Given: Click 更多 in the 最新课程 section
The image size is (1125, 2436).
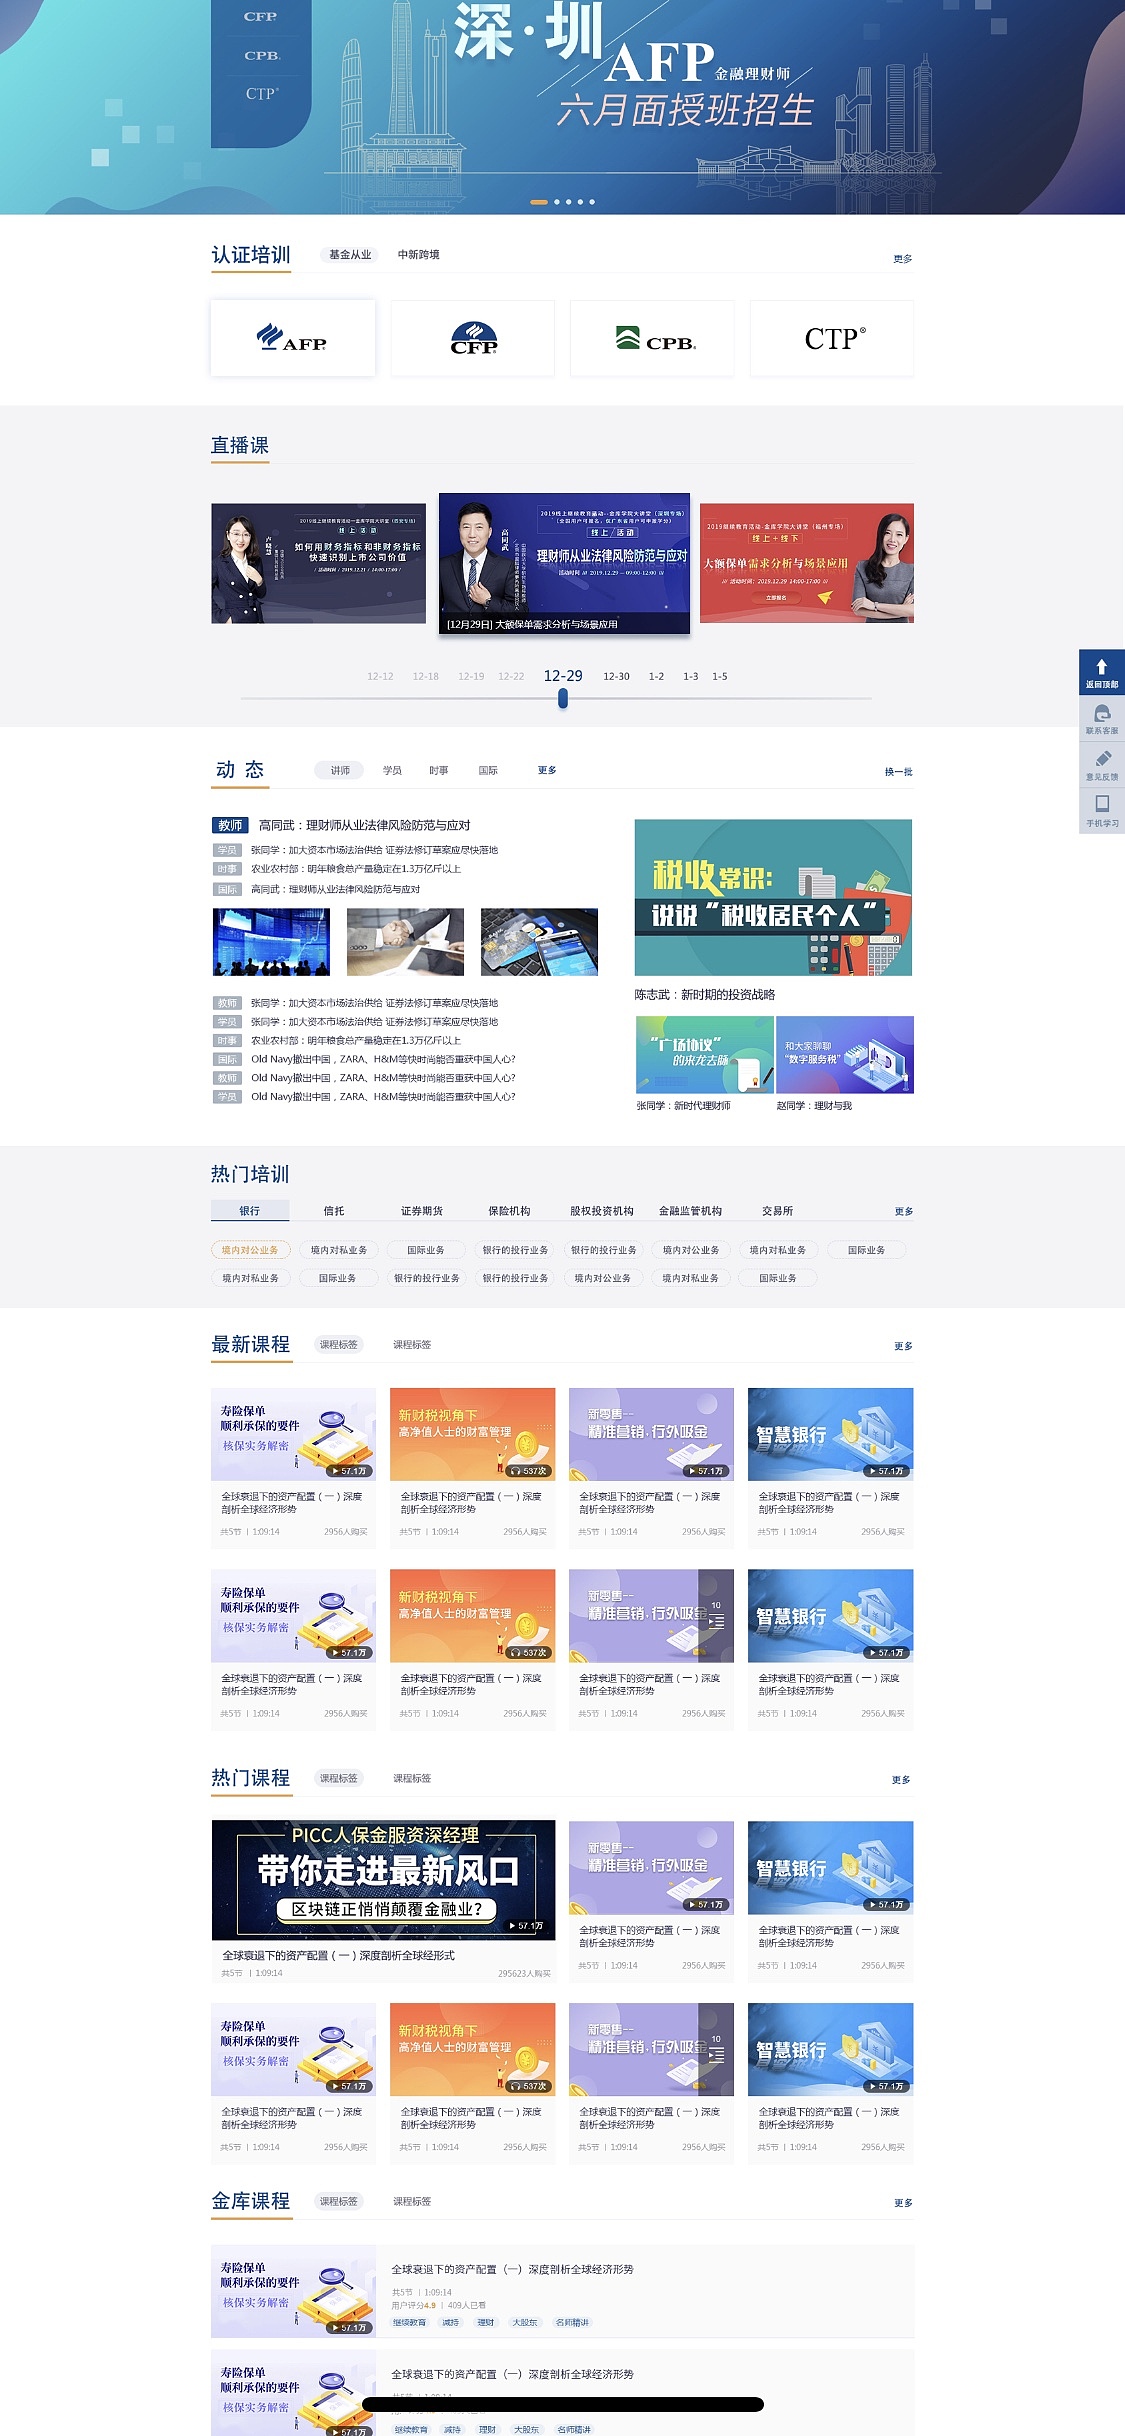Looking at the screenshot, I should pos(903,1347).
